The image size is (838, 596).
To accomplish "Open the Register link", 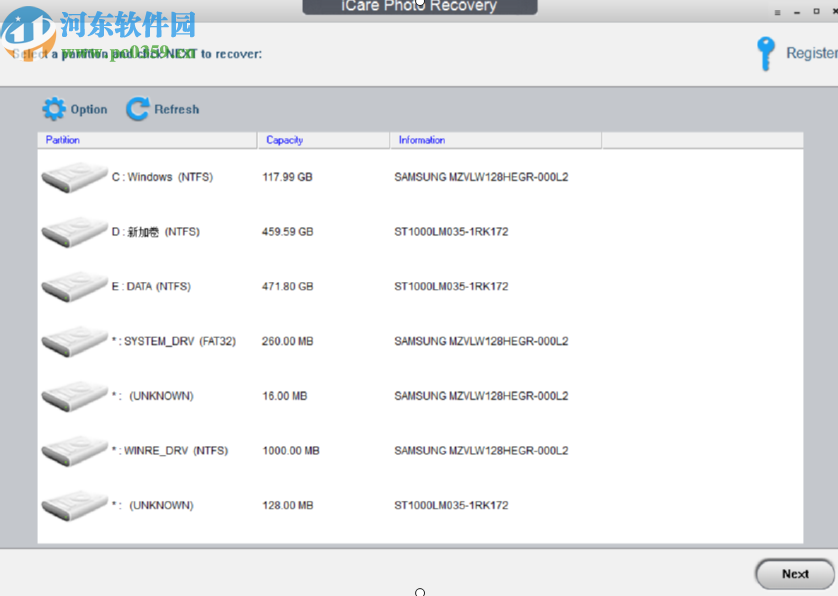I will pos(812,53).
